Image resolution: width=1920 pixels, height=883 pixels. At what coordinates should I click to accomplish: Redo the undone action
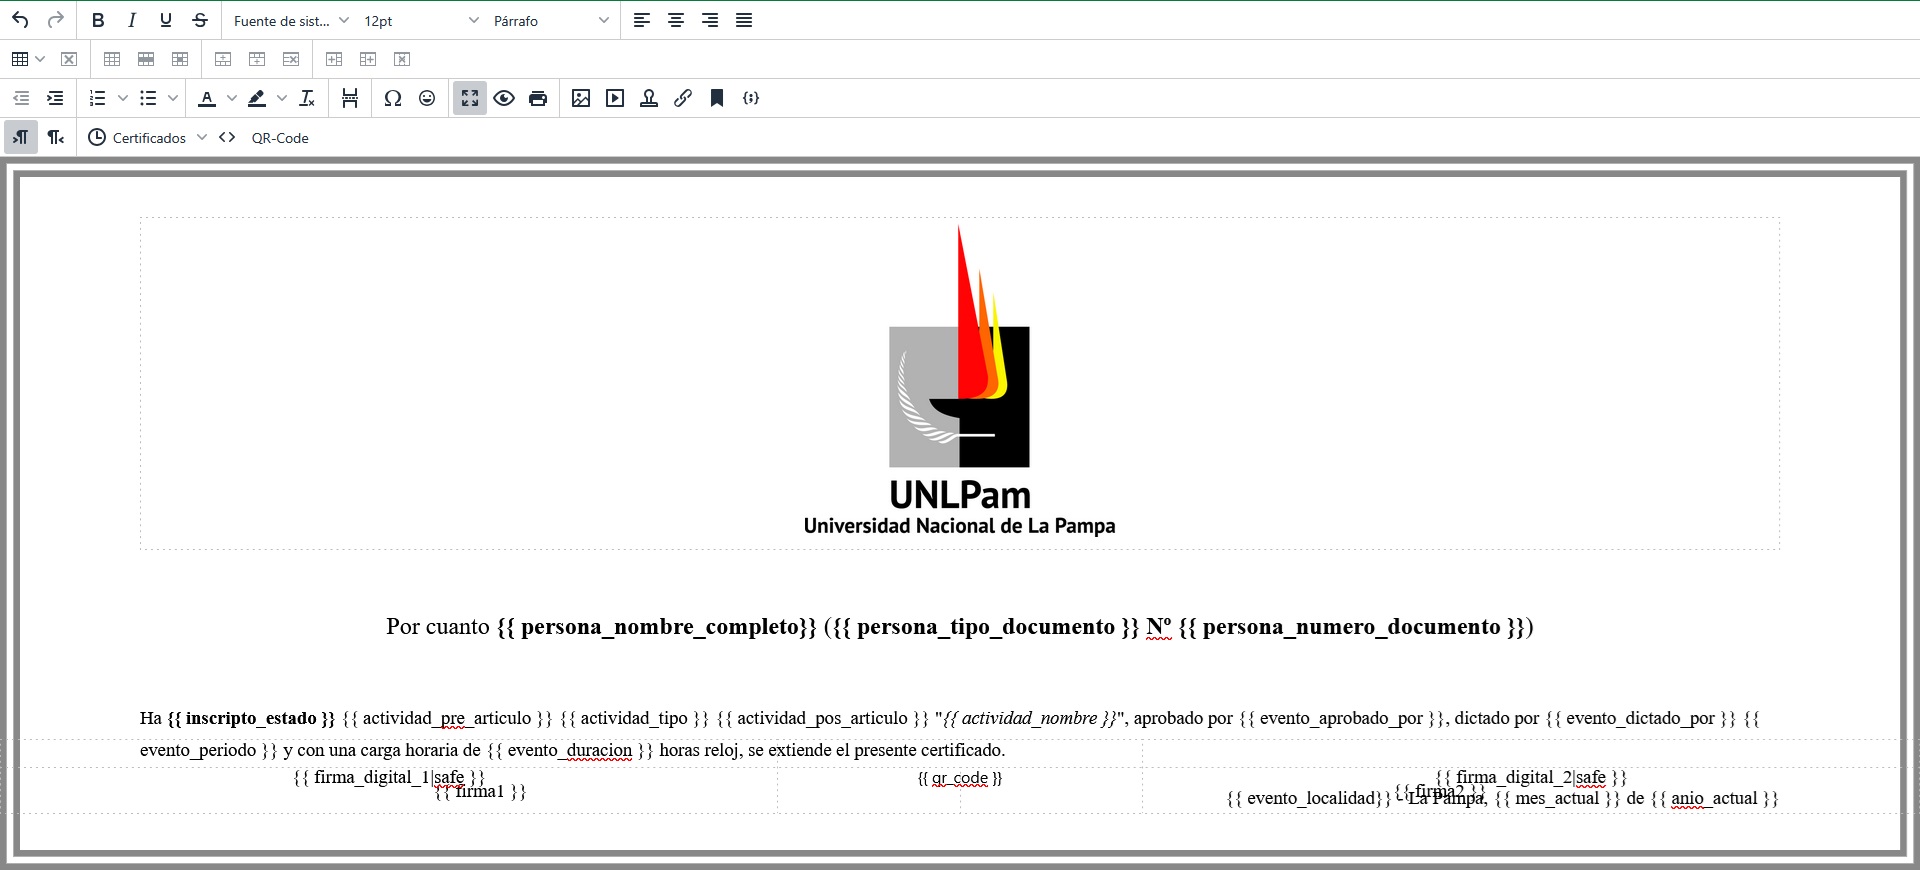pyautogui.click(x=56, y=20)
